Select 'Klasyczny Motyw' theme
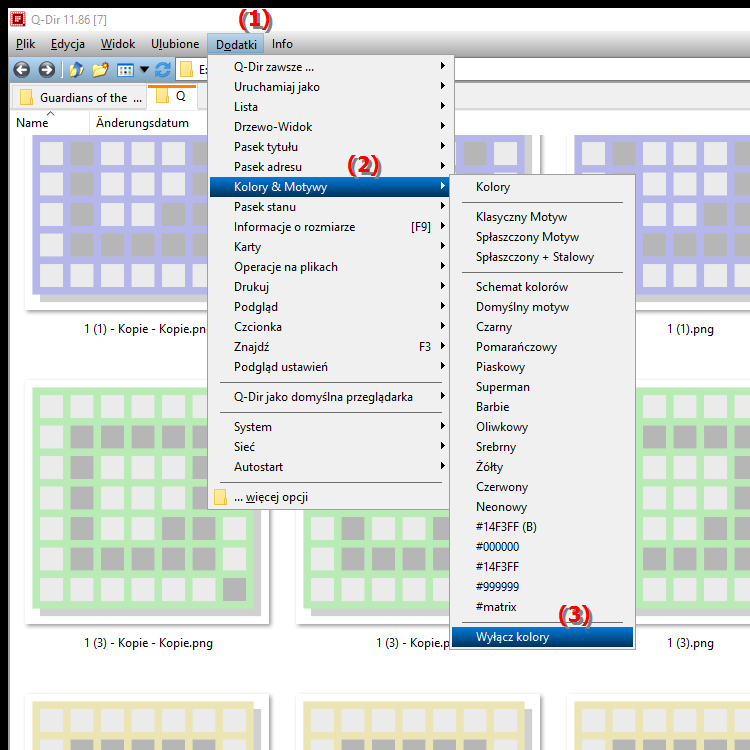Viewport: 750px width, 750px height. (x=542, y=217)
